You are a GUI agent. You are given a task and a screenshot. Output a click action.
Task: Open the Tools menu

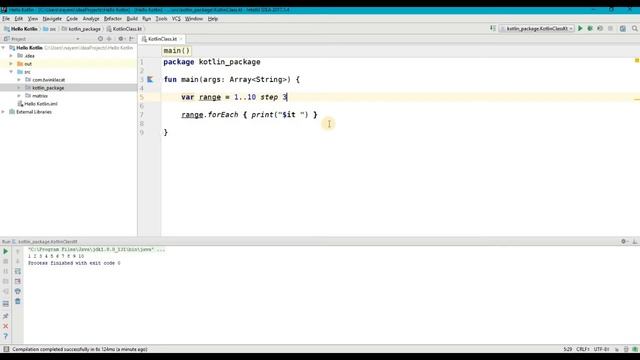pyautogui.click(x=161, y=19)
